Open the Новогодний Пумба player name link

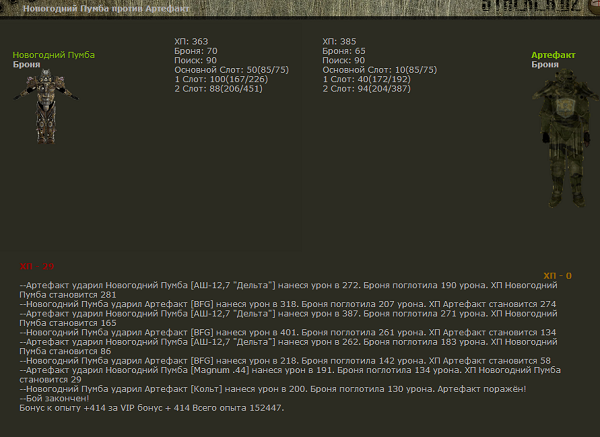coord(53,55)
